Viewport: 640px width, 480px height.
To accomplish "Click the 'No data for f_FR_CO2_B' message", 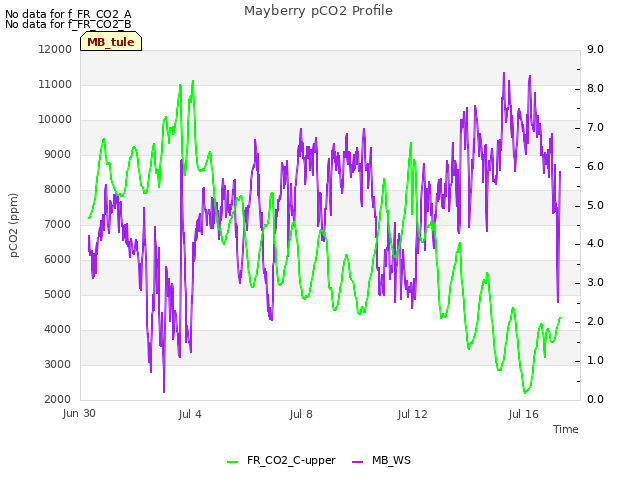I will pyautogui.click(x=68, y=24).
